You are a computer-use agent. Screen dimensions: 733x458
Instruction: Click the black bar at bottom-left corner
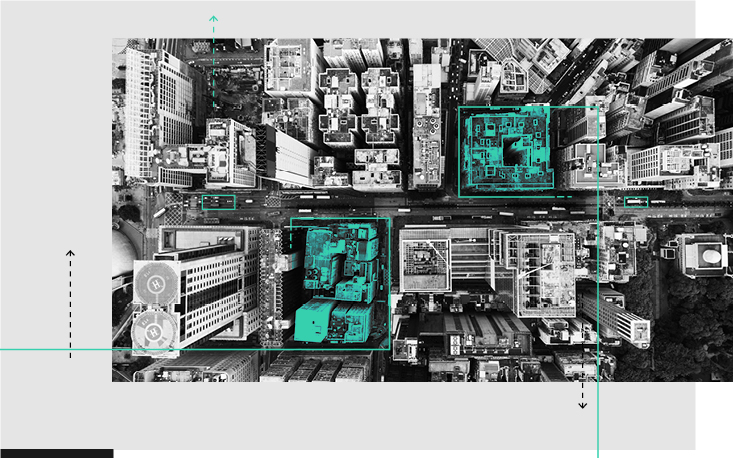coord(56,453)
